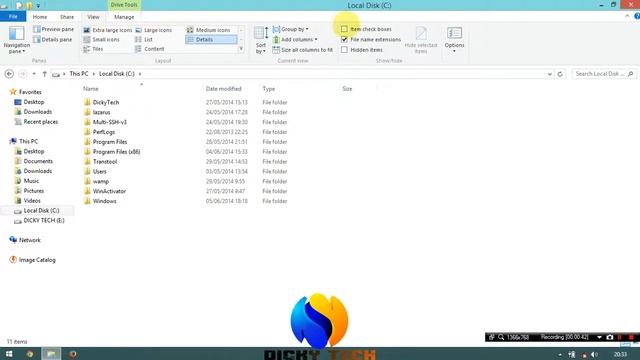The height and width of the screenshot is (360, 640).
Task: Enable Item check boxes
Action: coord(344,29)
